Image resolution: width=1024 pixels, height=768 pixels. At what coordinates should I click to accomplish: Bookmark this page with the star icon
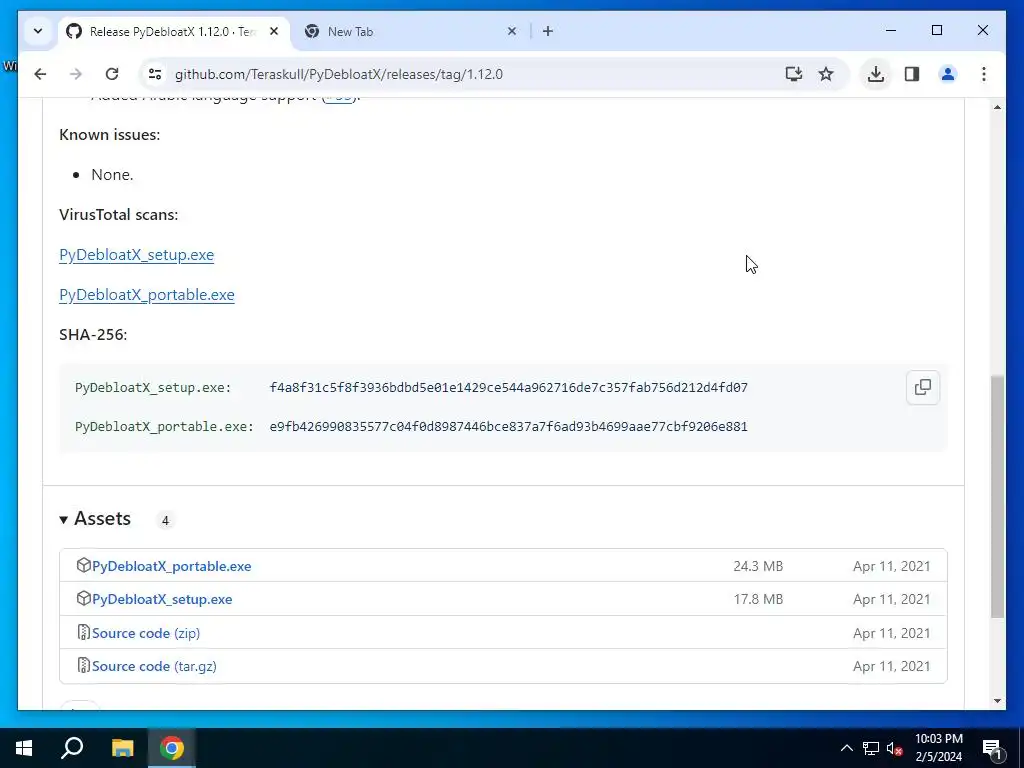click(x=826, y=74)
